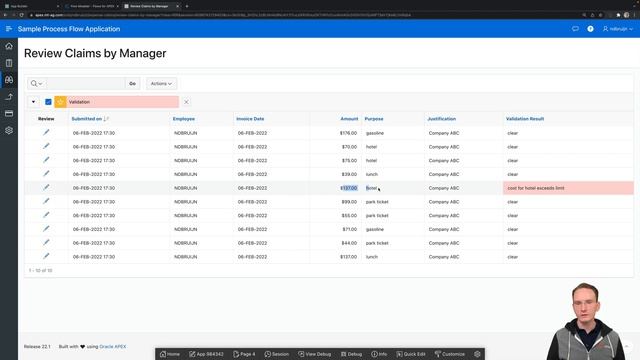Edit the $70.00 hotel claim
Screen dimensions: 640x360
[46, 146]
